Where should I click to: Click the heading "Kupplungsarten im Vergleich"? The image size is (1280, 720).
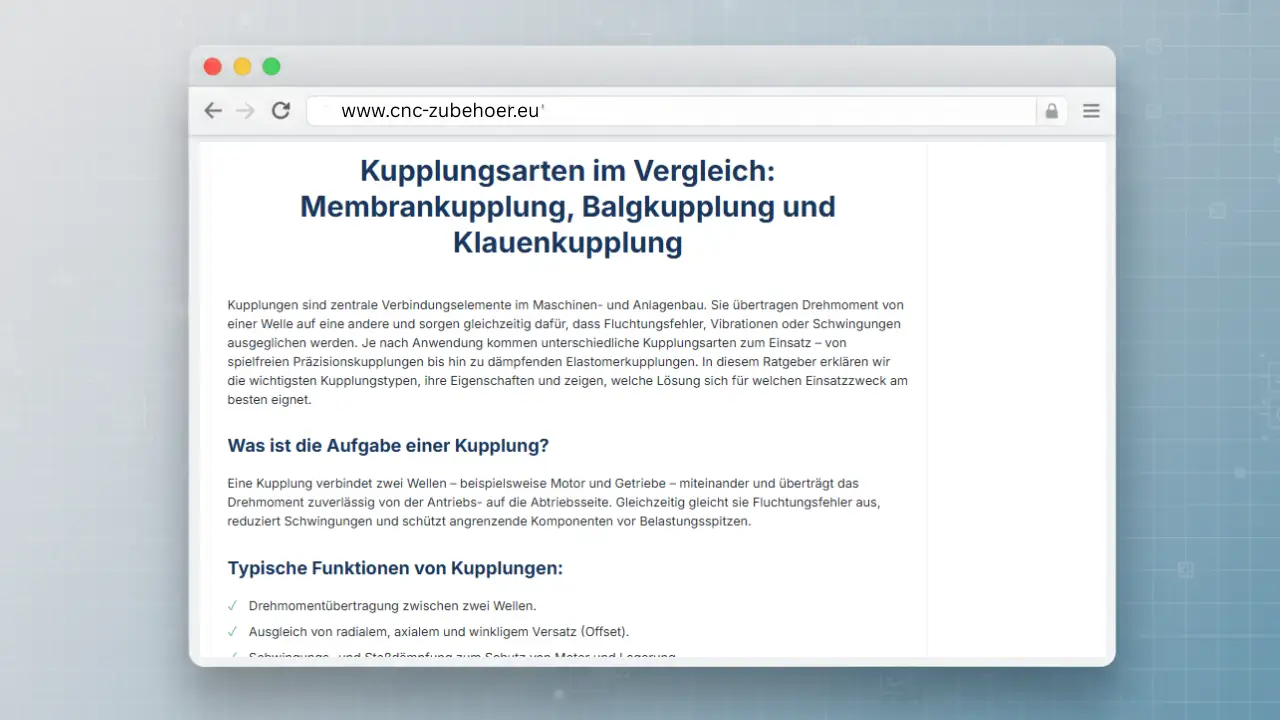568,207
